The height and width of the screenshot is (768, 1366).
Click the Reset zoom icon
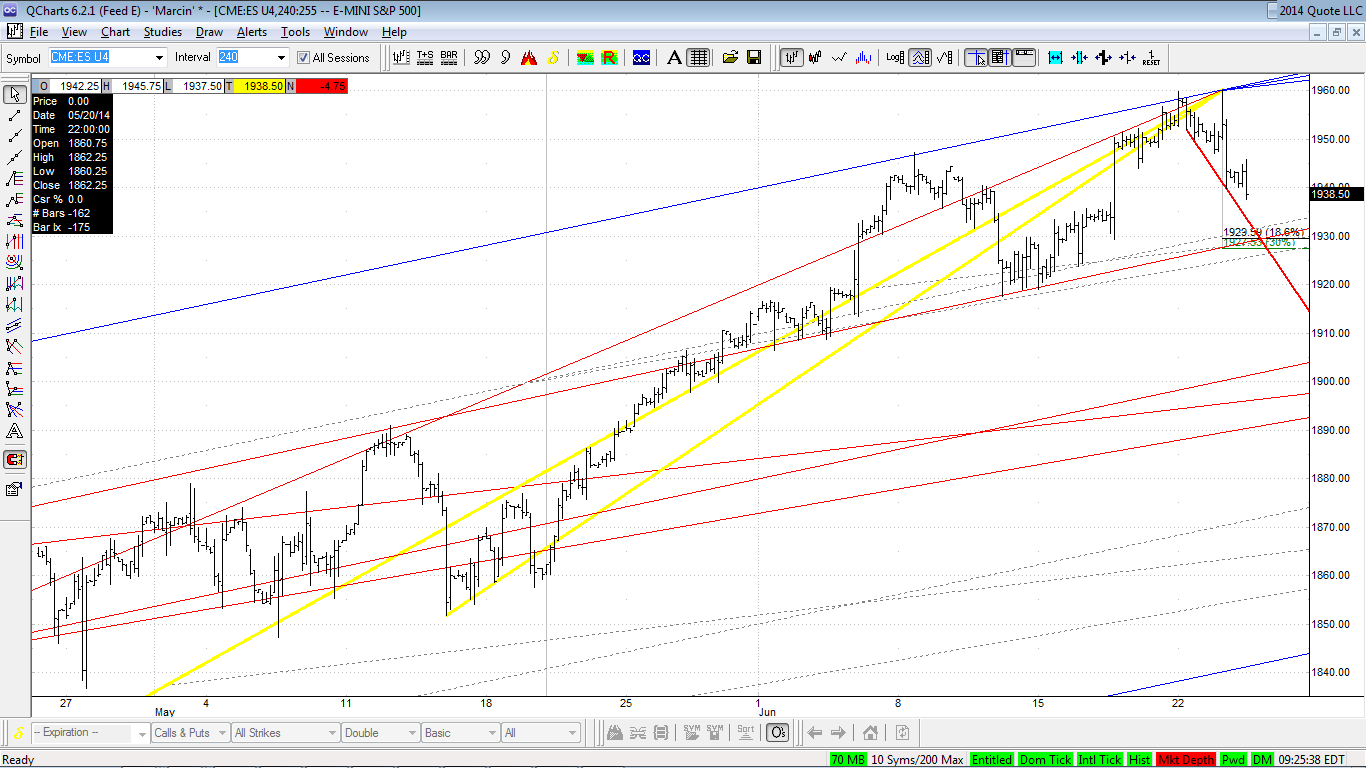pos(1151,57)
